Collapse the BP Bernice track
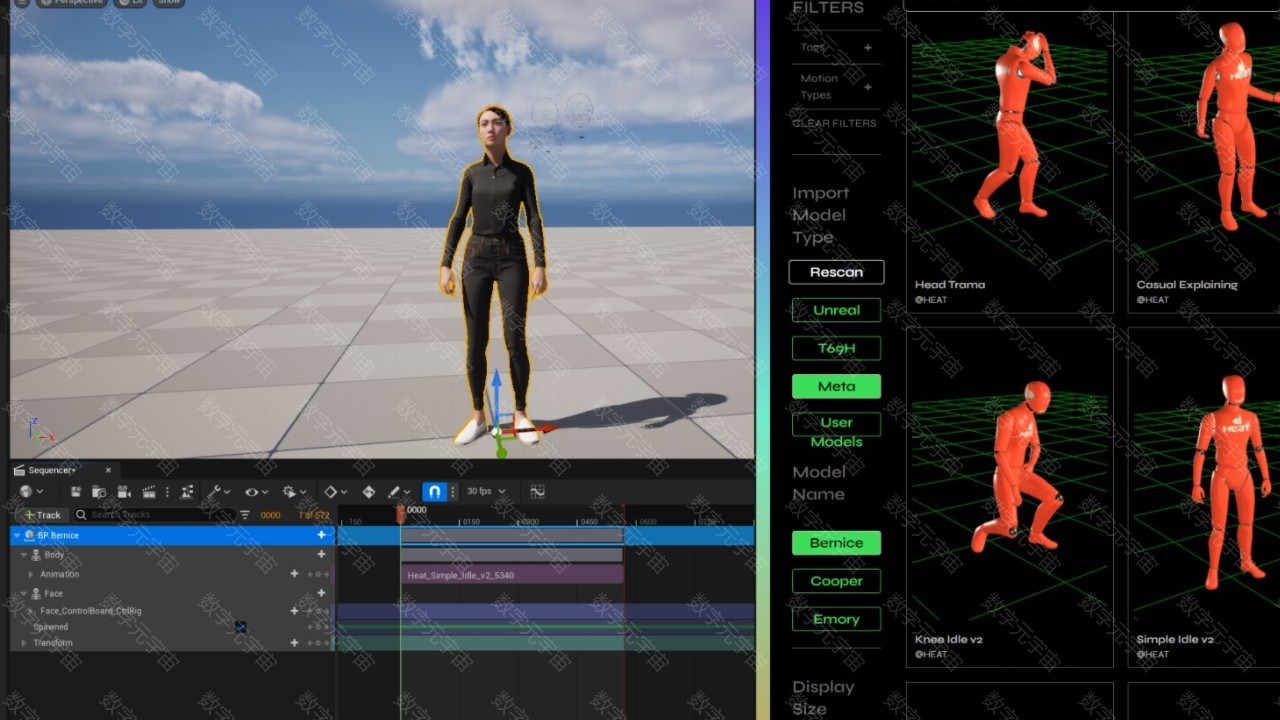The height and width of the screenshot is (720, 1280). [x=17, y=536]
